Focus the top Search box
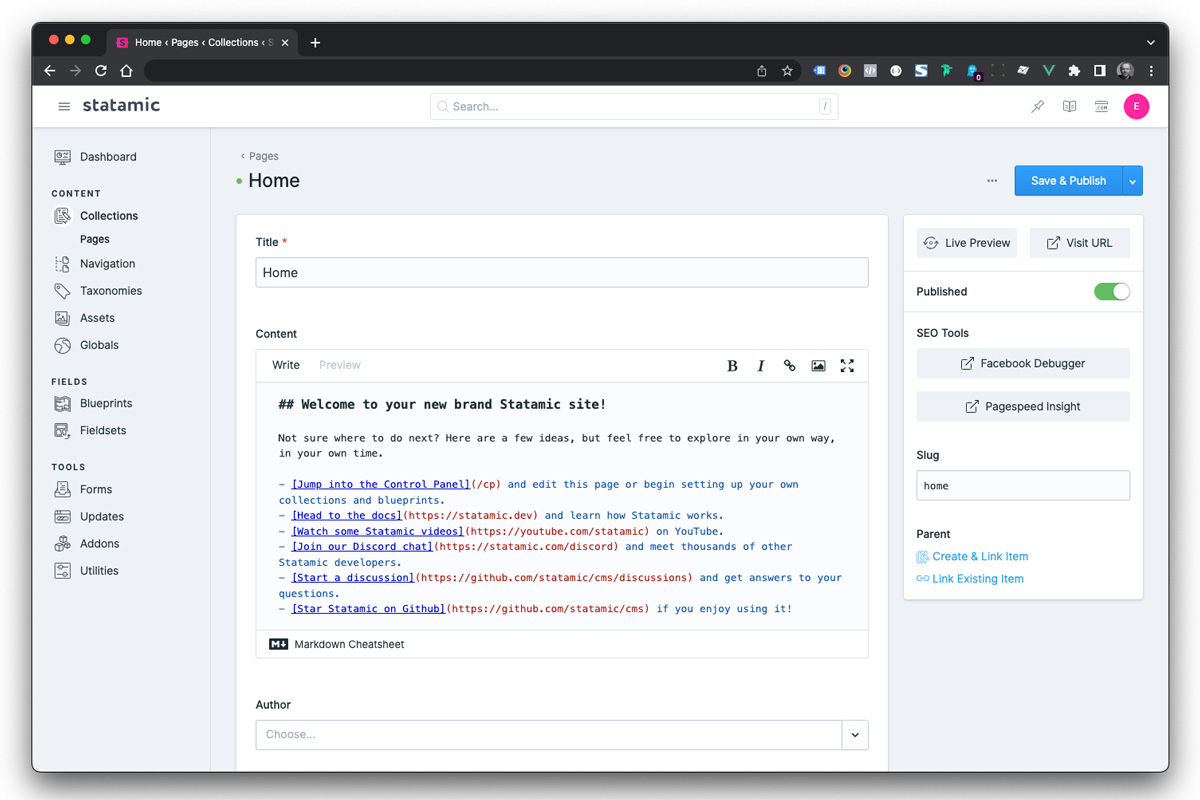This screenshot has width=1200, height=800. click(634, 107)
